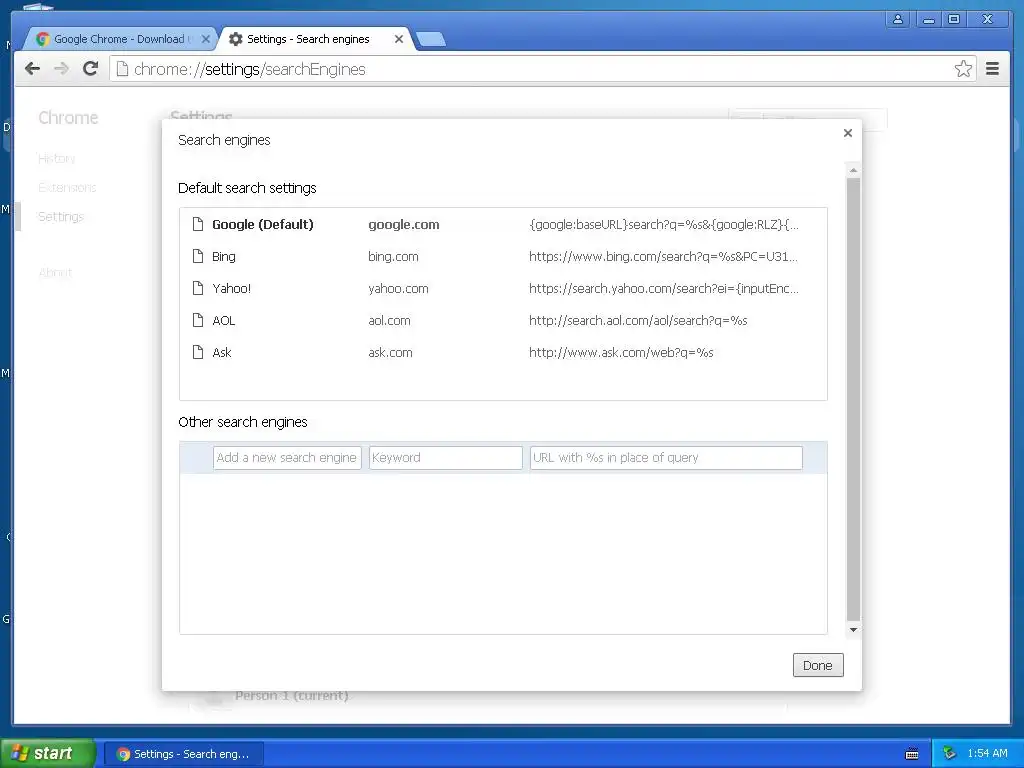Click the system tray clock

tap(987, 754)
